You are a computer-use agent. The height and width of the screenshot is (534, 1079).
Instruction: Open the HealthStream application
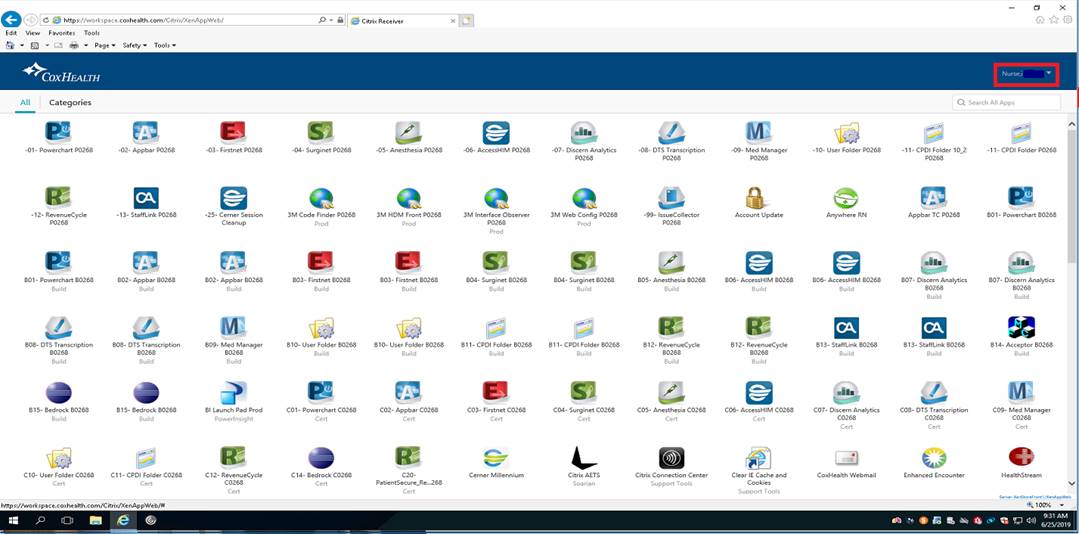click(x=1021, y=458)
